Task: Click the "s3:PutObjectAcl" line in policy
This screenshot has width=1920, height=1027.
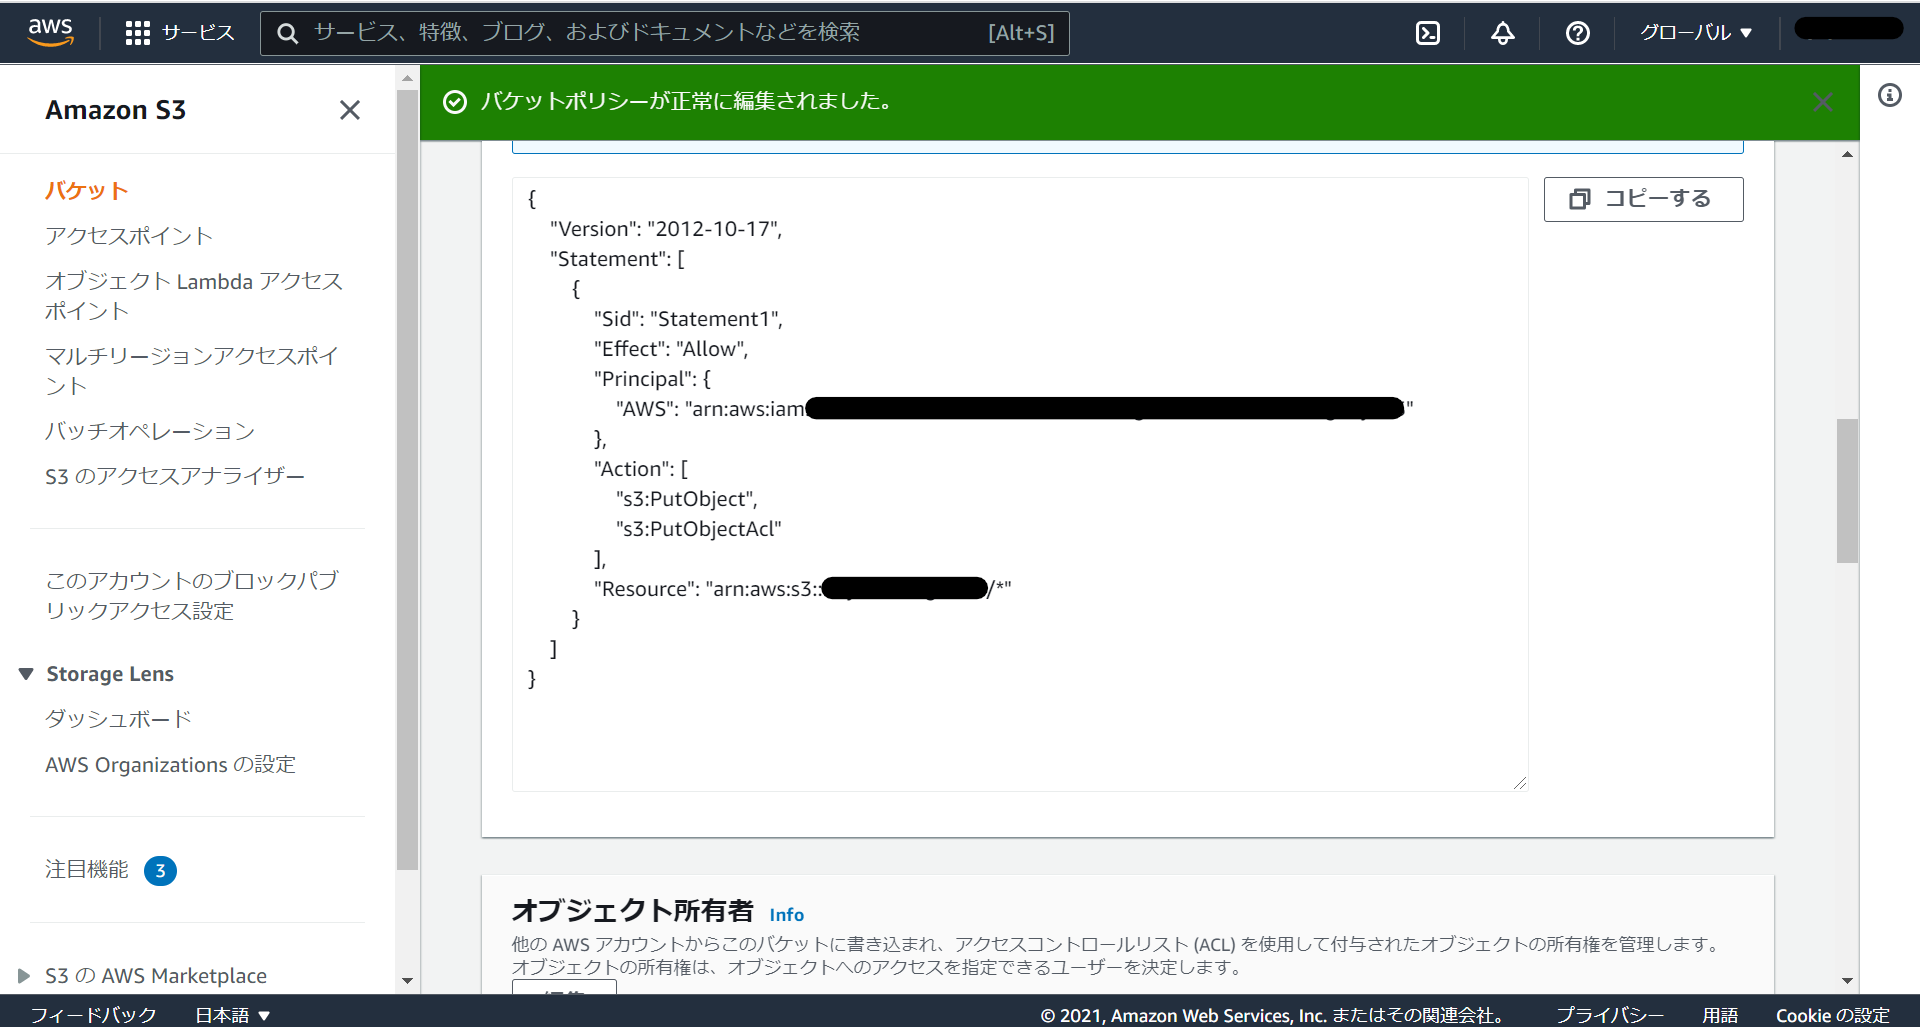Action: (698, 529)
